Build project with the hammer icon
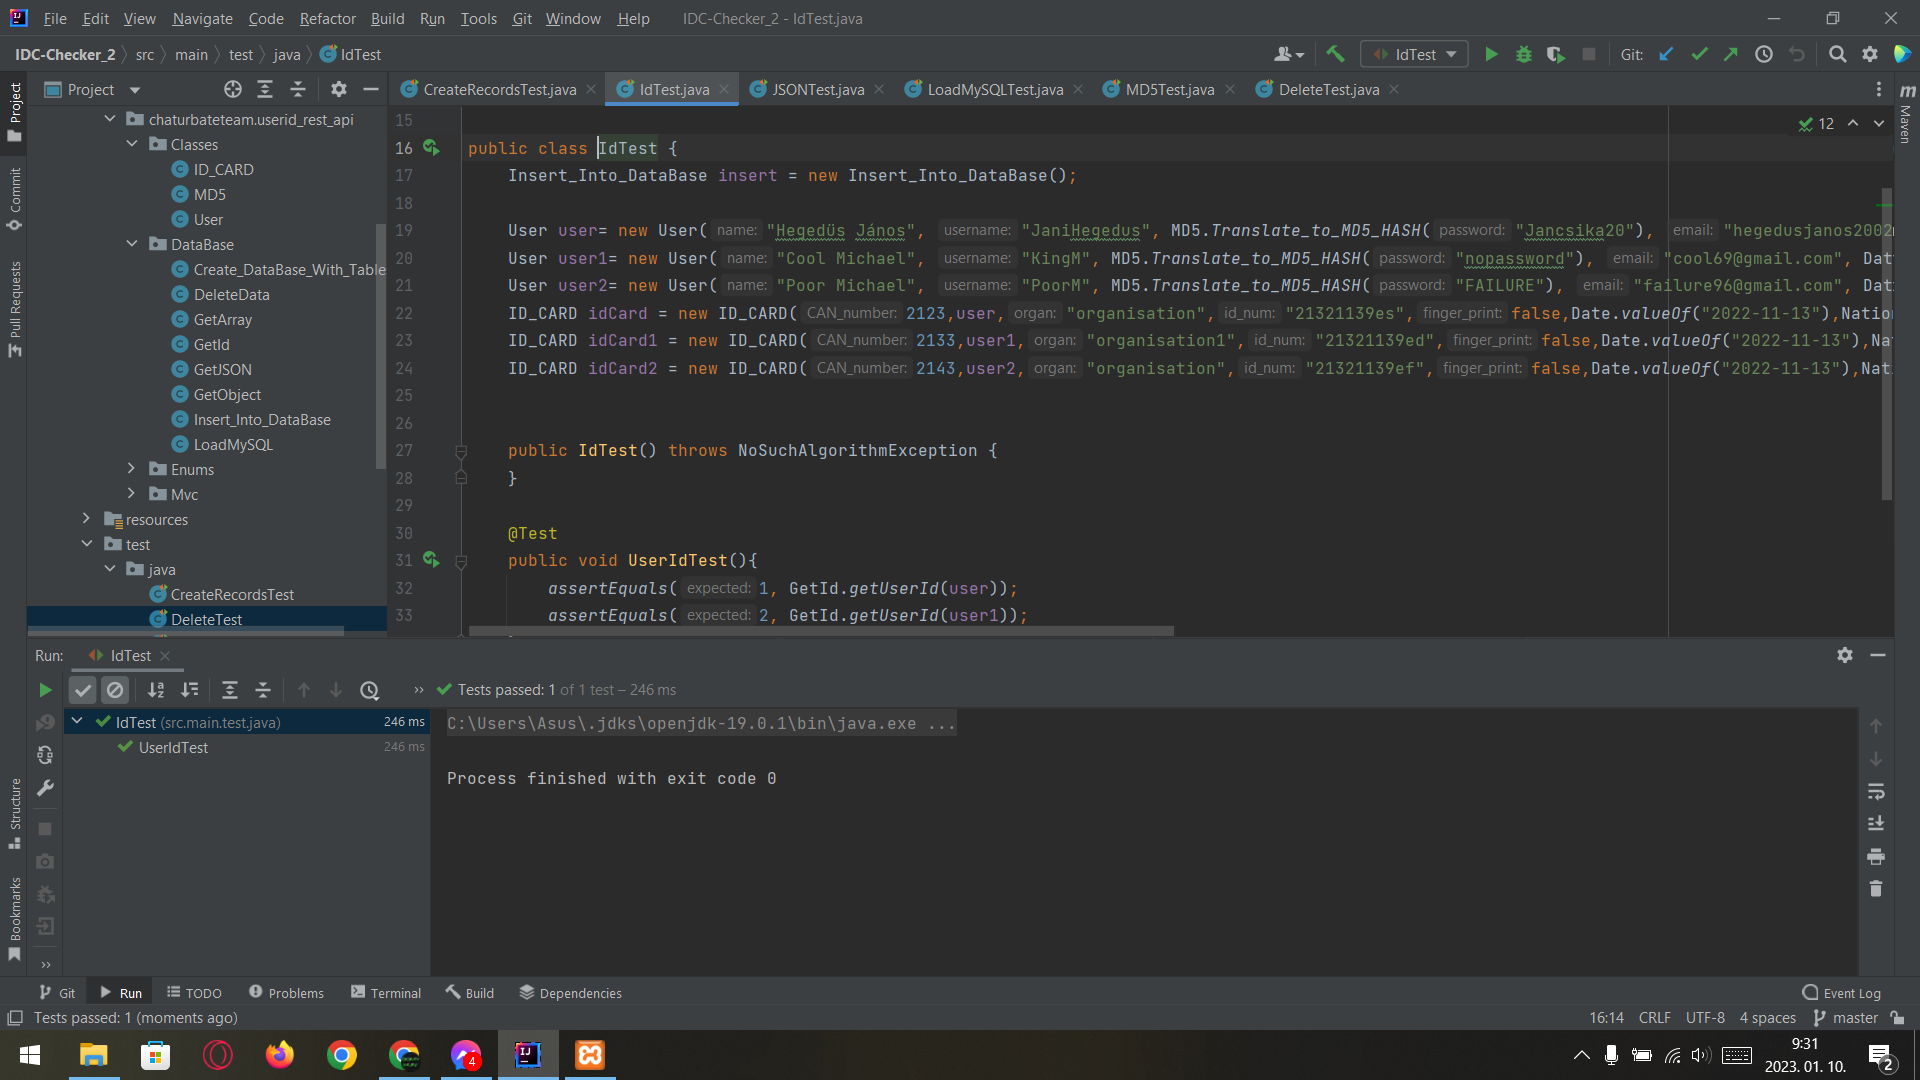1920x1080 pixels. pyautogui.click(x=1335, y=54)
